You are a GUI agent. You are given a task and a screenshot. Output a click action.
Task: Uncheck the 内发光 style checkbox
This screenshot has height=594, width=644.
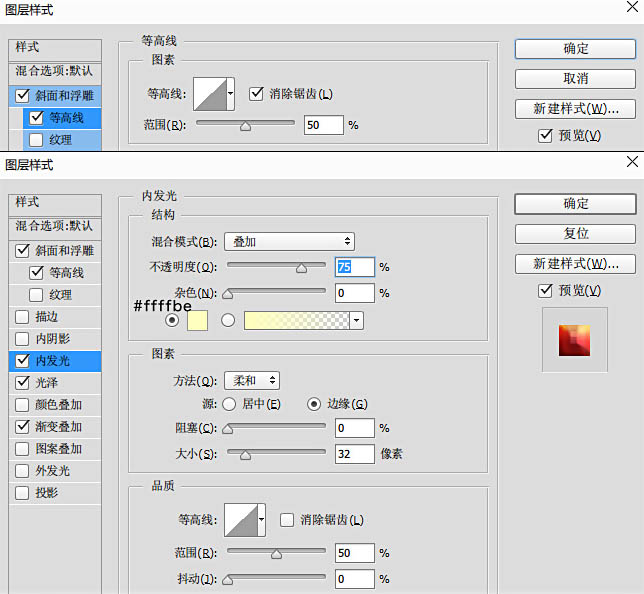(x=22, y=361)
